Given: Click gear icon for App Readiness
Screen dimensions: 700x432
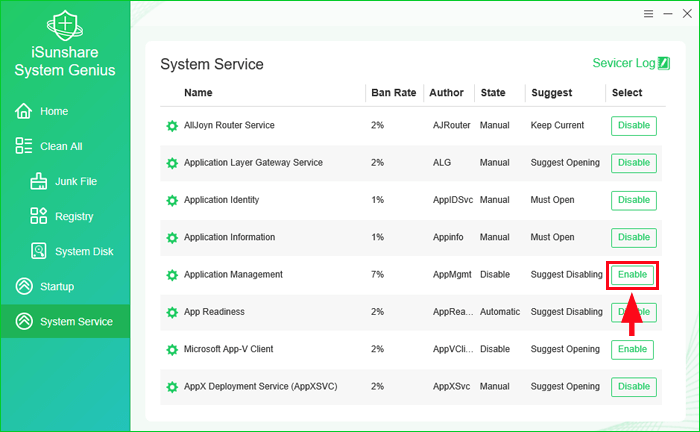Looking at the screenshot, I should [172, 312].
